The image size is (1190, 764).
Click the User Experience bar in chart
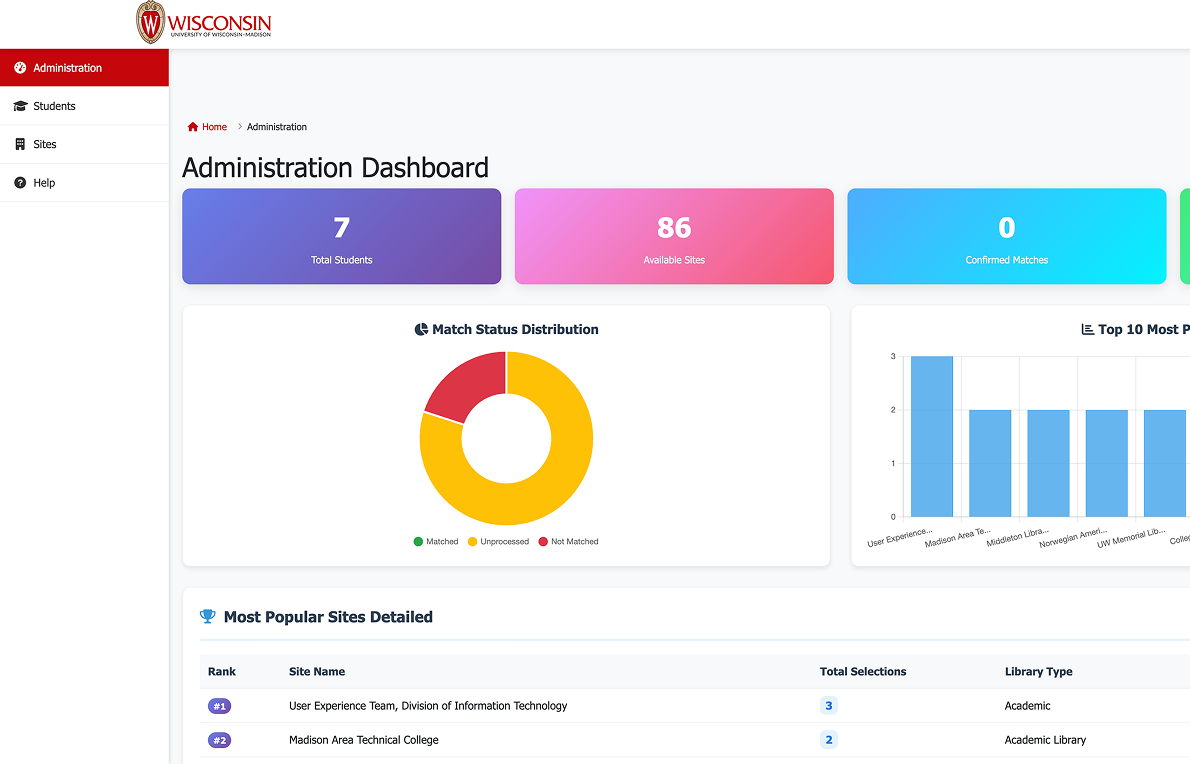[x=932, y=436]
